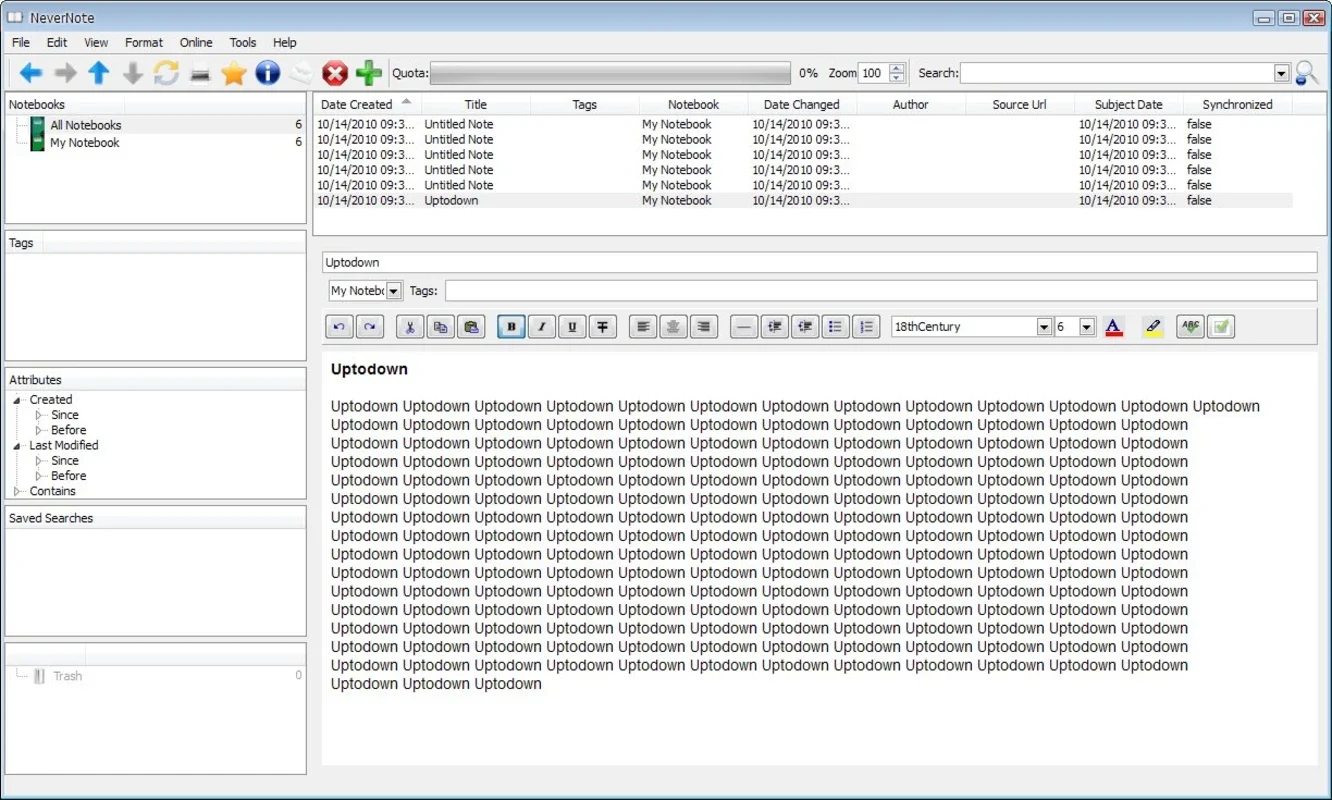Insert a horizontal rule line

[744, 326]
